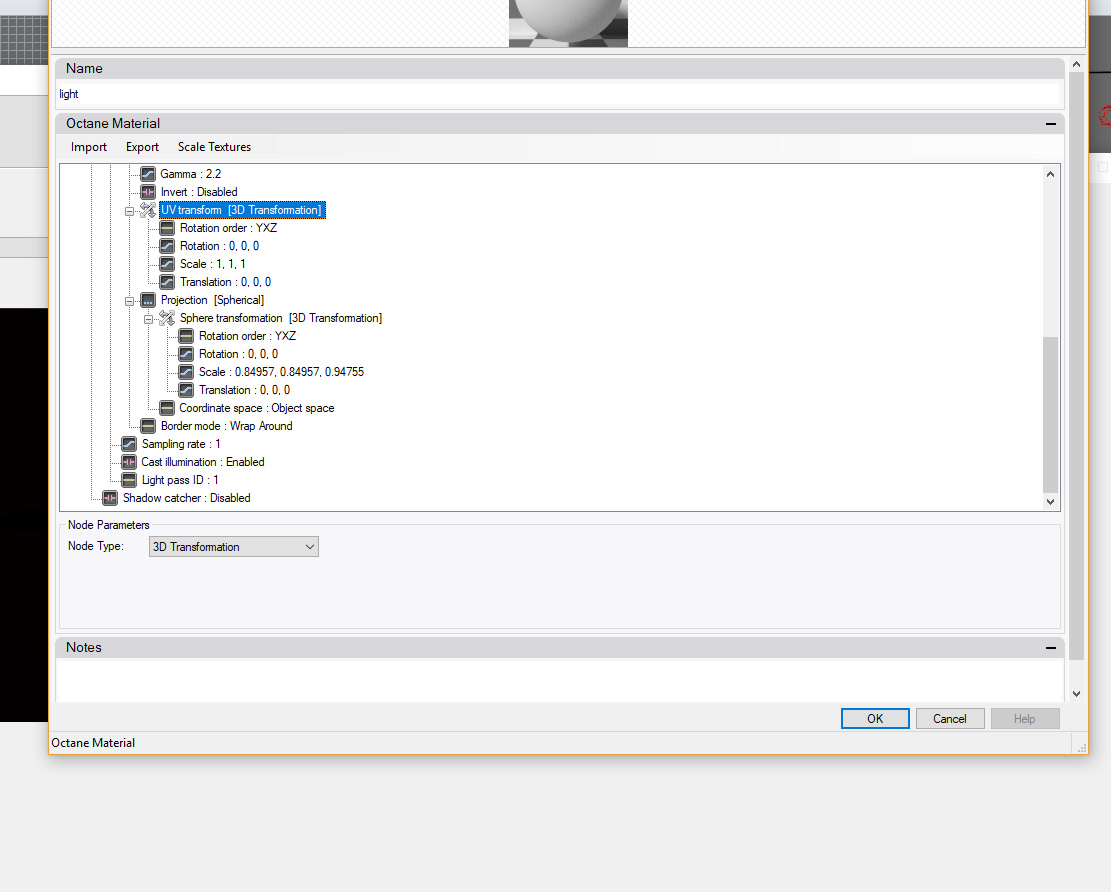
Task: Click the Cast illumination node icon
Action: click(x=128, y=462)
